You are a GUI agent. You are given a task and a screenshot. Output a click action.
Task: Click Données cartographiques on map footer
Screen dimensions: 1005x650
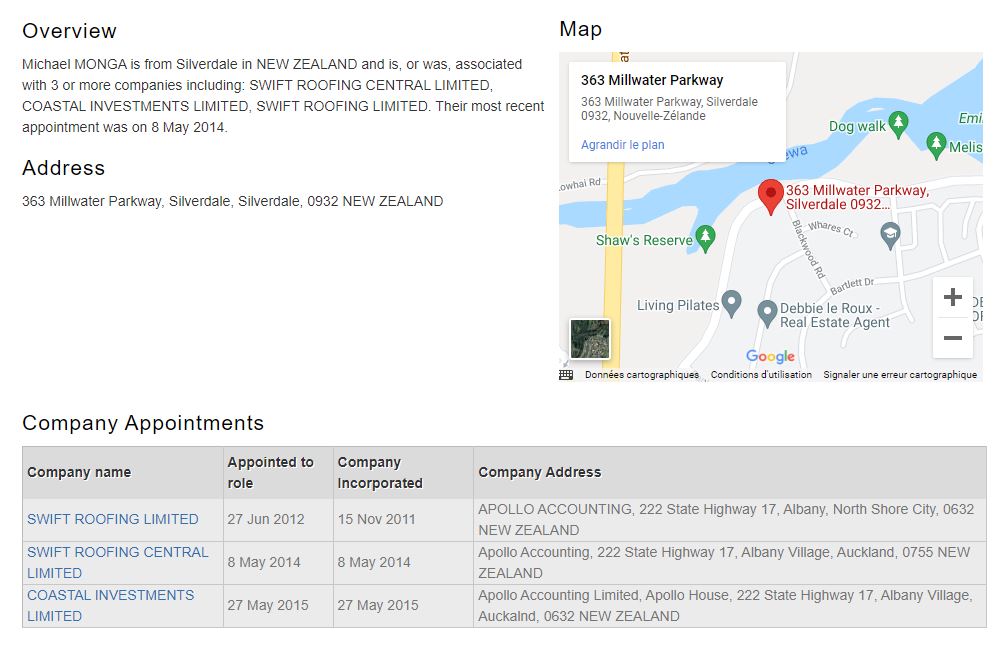click(x=642, y=375)
